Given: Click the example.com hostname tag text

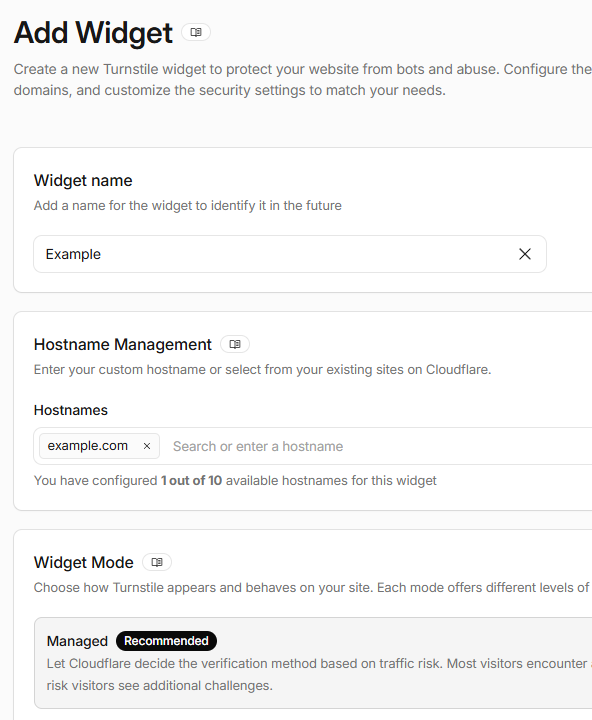Looking at the screenshot, I should (88, 446).
